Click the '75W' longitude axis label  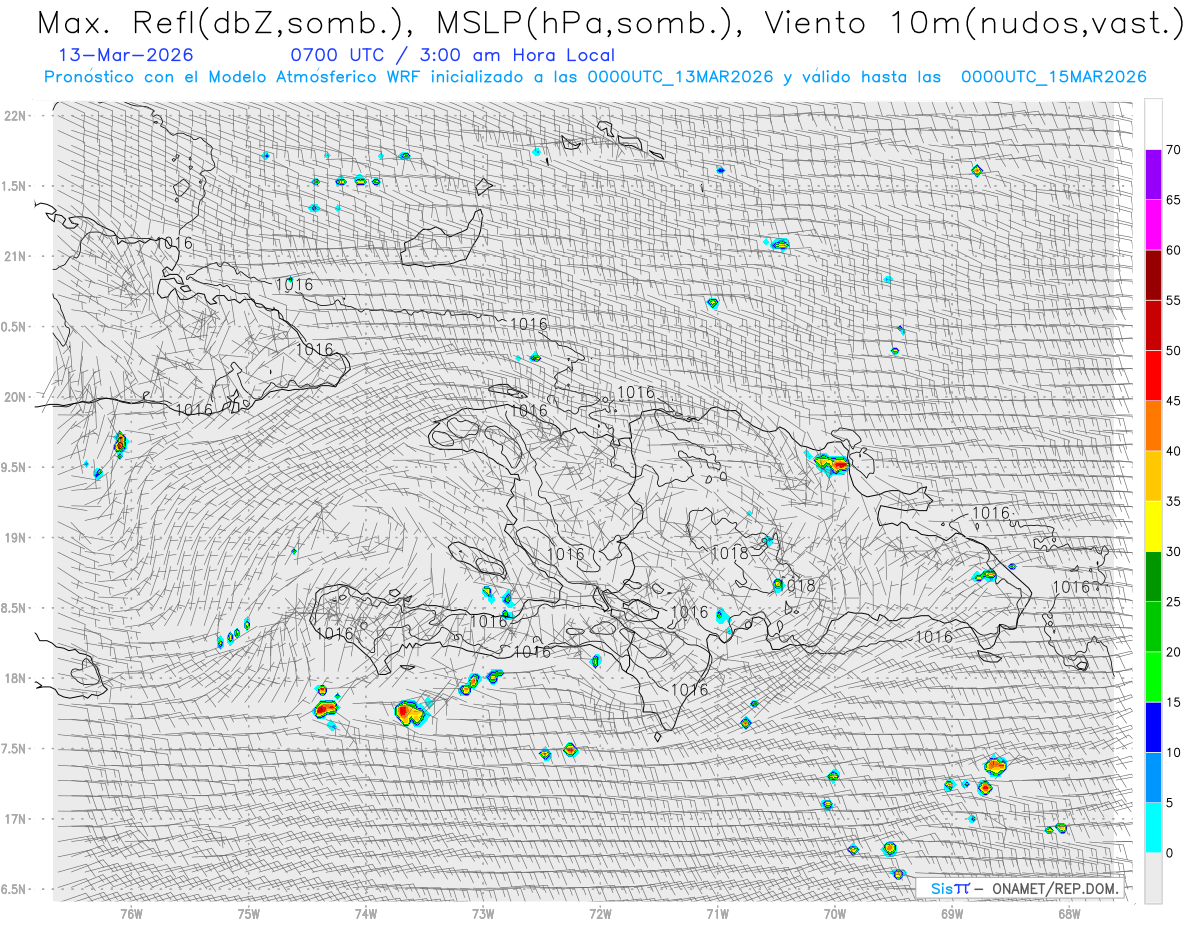coord(249,913)
